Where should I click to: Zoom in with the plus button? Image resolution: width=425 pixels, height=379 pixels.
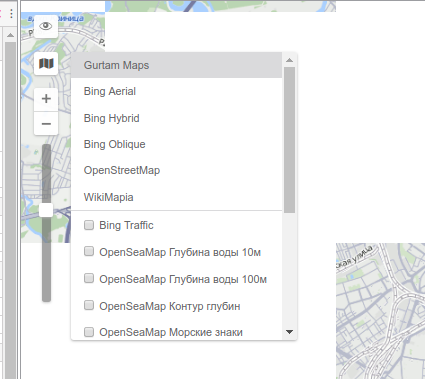[46, 99]
